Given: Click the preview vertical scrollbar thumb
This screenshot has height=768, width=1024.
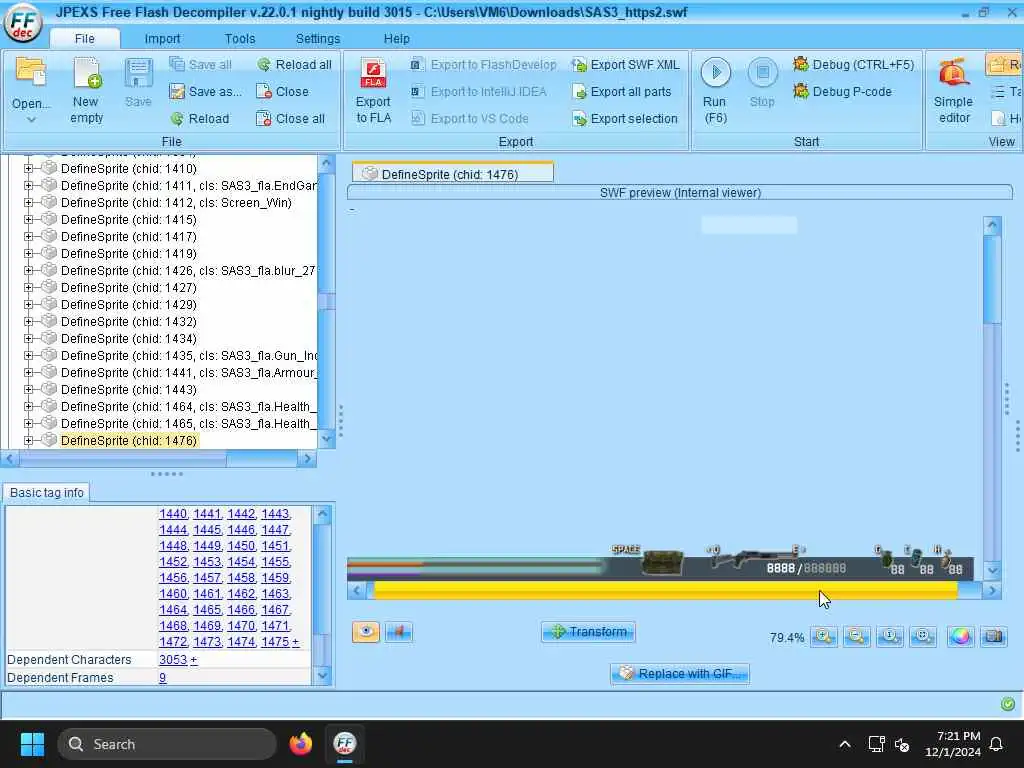Looking at the screenshot, I should coord(992,280).
